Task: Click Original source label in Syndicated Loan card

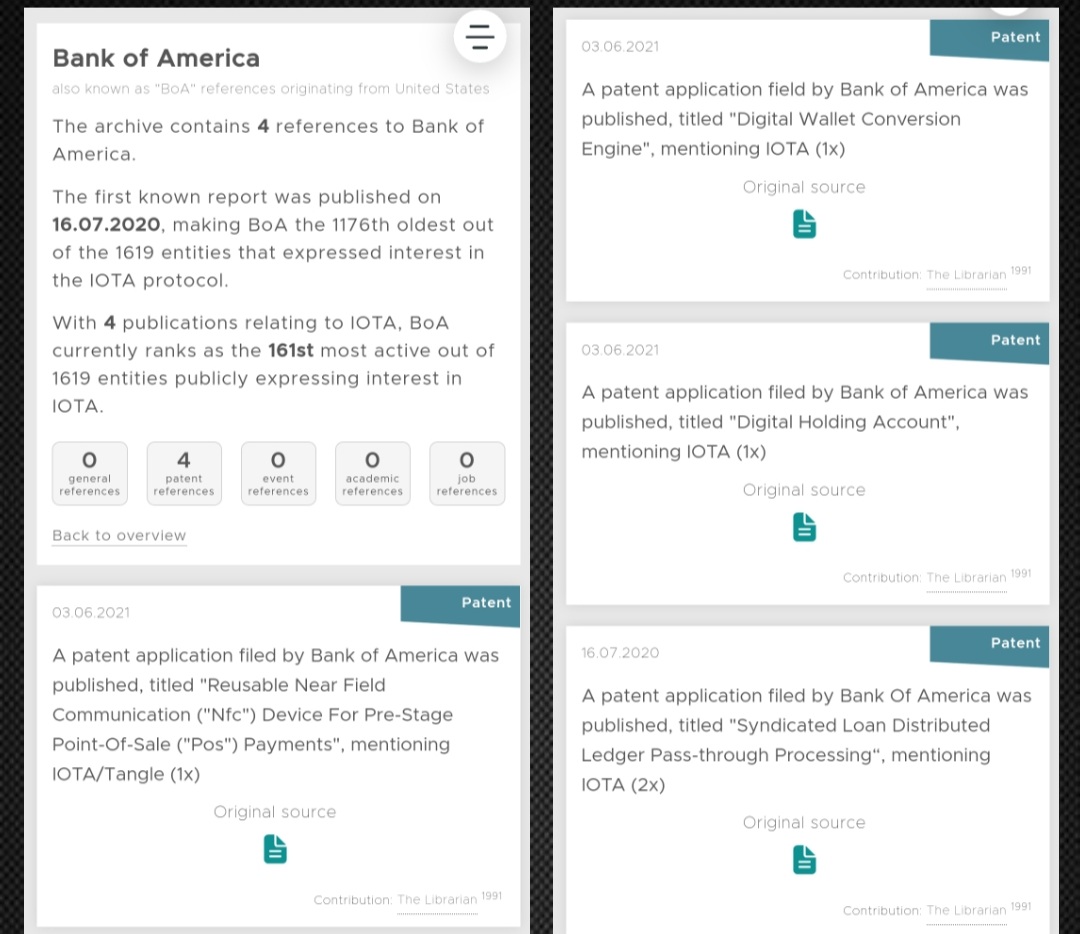Action: click(x=804, y=823)
